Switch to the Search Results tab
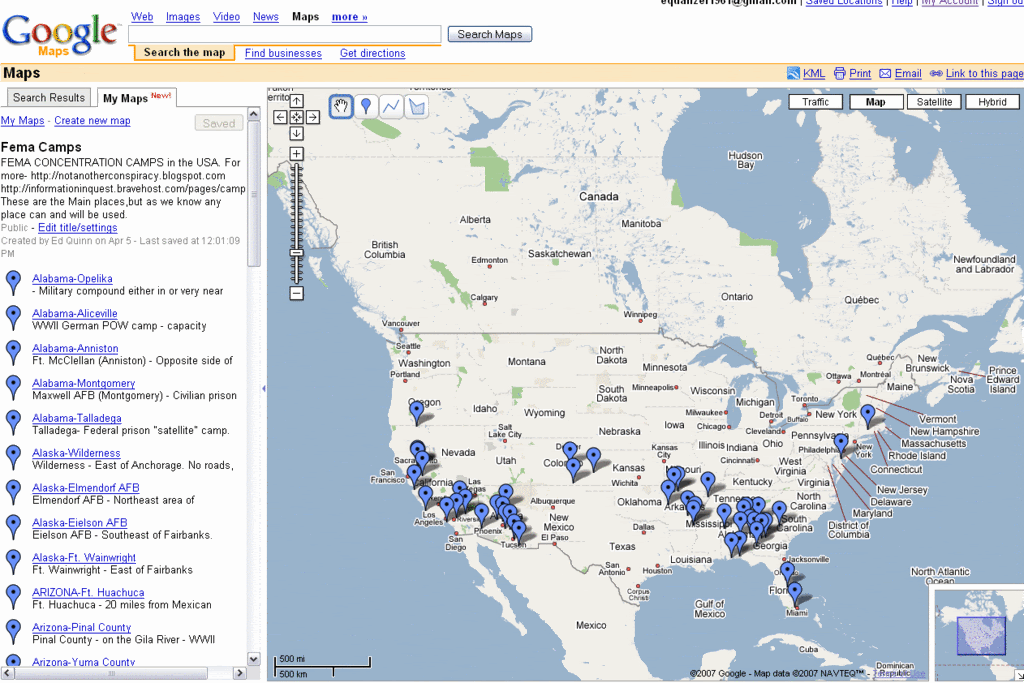Screen dimensions: 1024x683 (49, 97)
